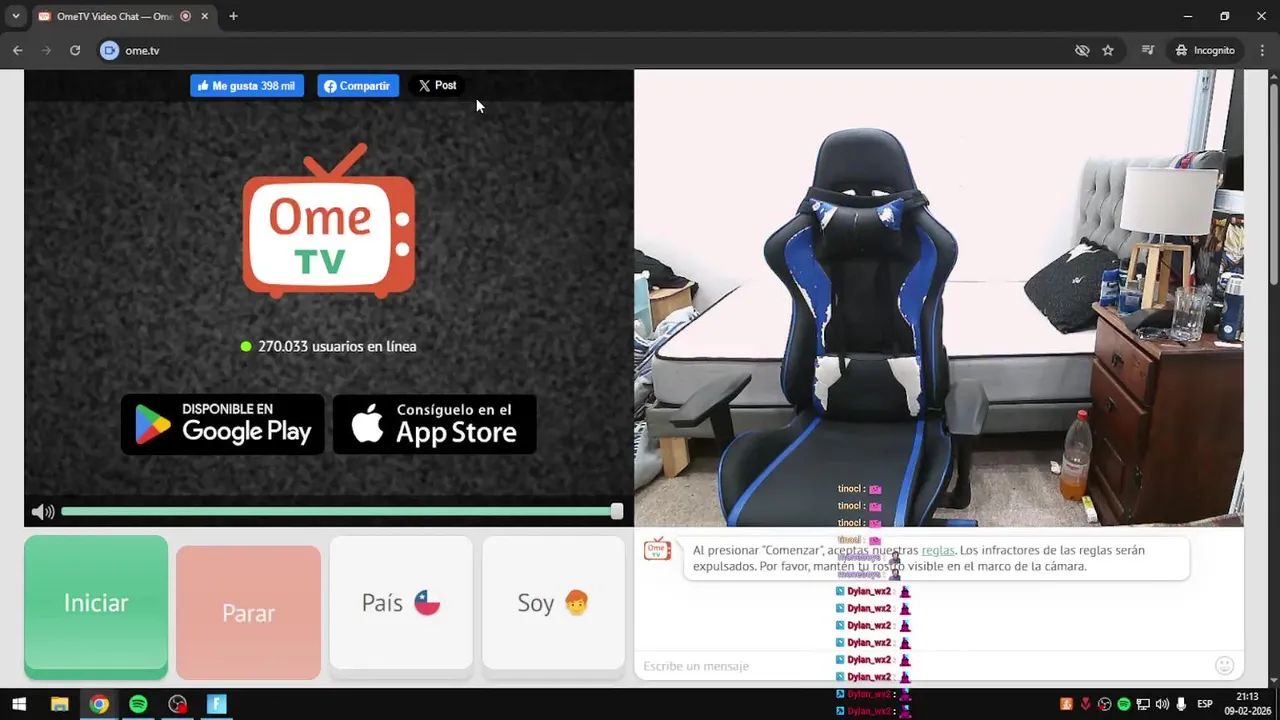Click the tracking protection eye icon
The image size is (1280, 720).
(x=1082, y=50)
